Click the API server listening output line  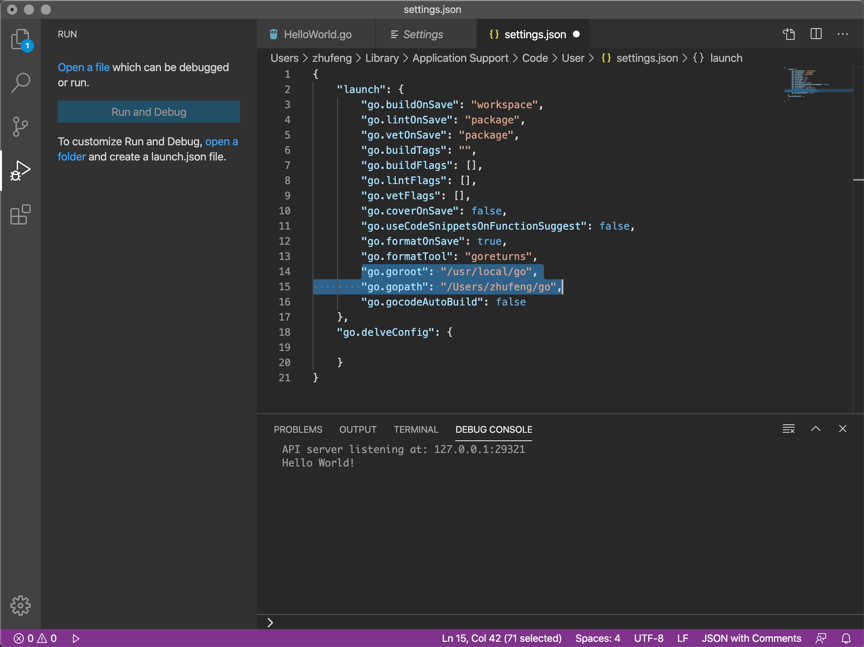coord(403,449)
